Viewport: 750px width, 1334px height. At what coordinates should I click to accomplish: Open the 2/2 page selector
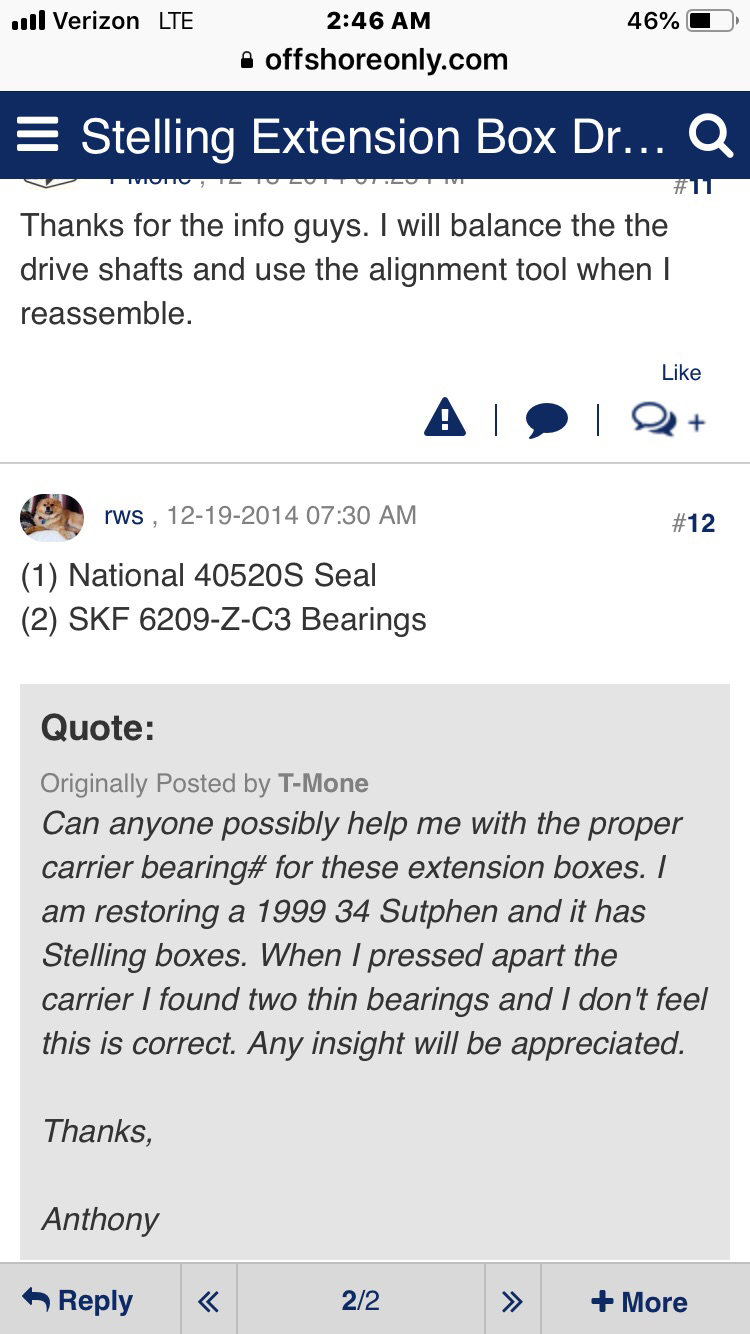[360, 1301]
